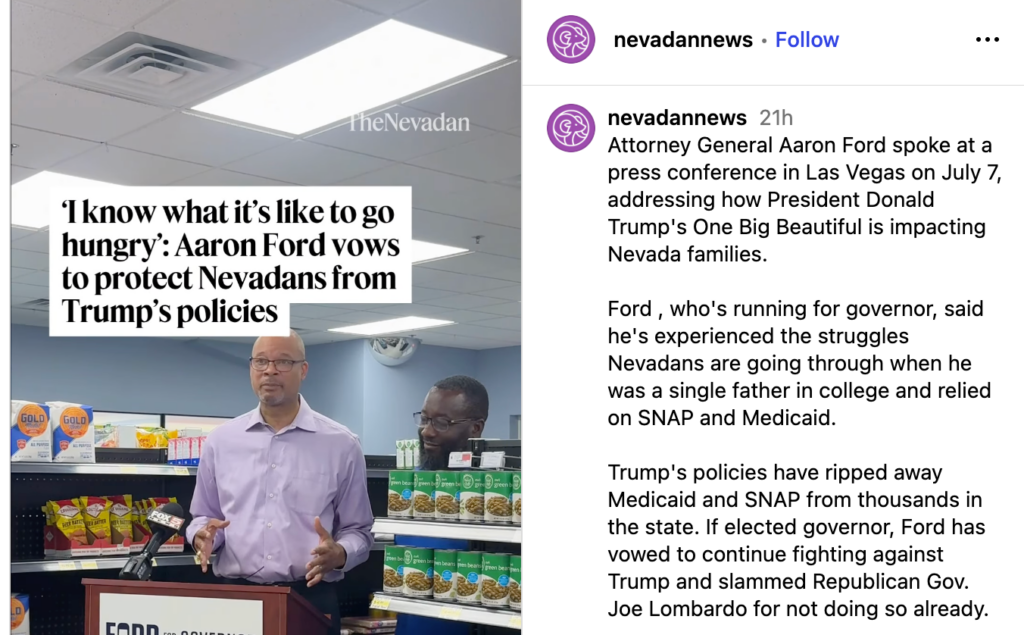Click the nevadannews avatar beside the caption
Image resolution: width=1024 pixels, height=635 pixels.
coord(571,128)
